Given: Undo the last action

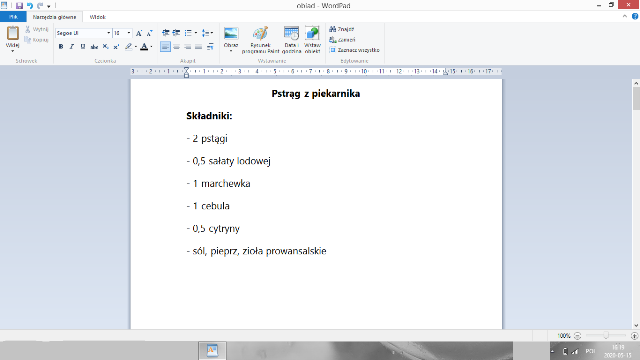Looking at the screenshot, I should 30,6.
